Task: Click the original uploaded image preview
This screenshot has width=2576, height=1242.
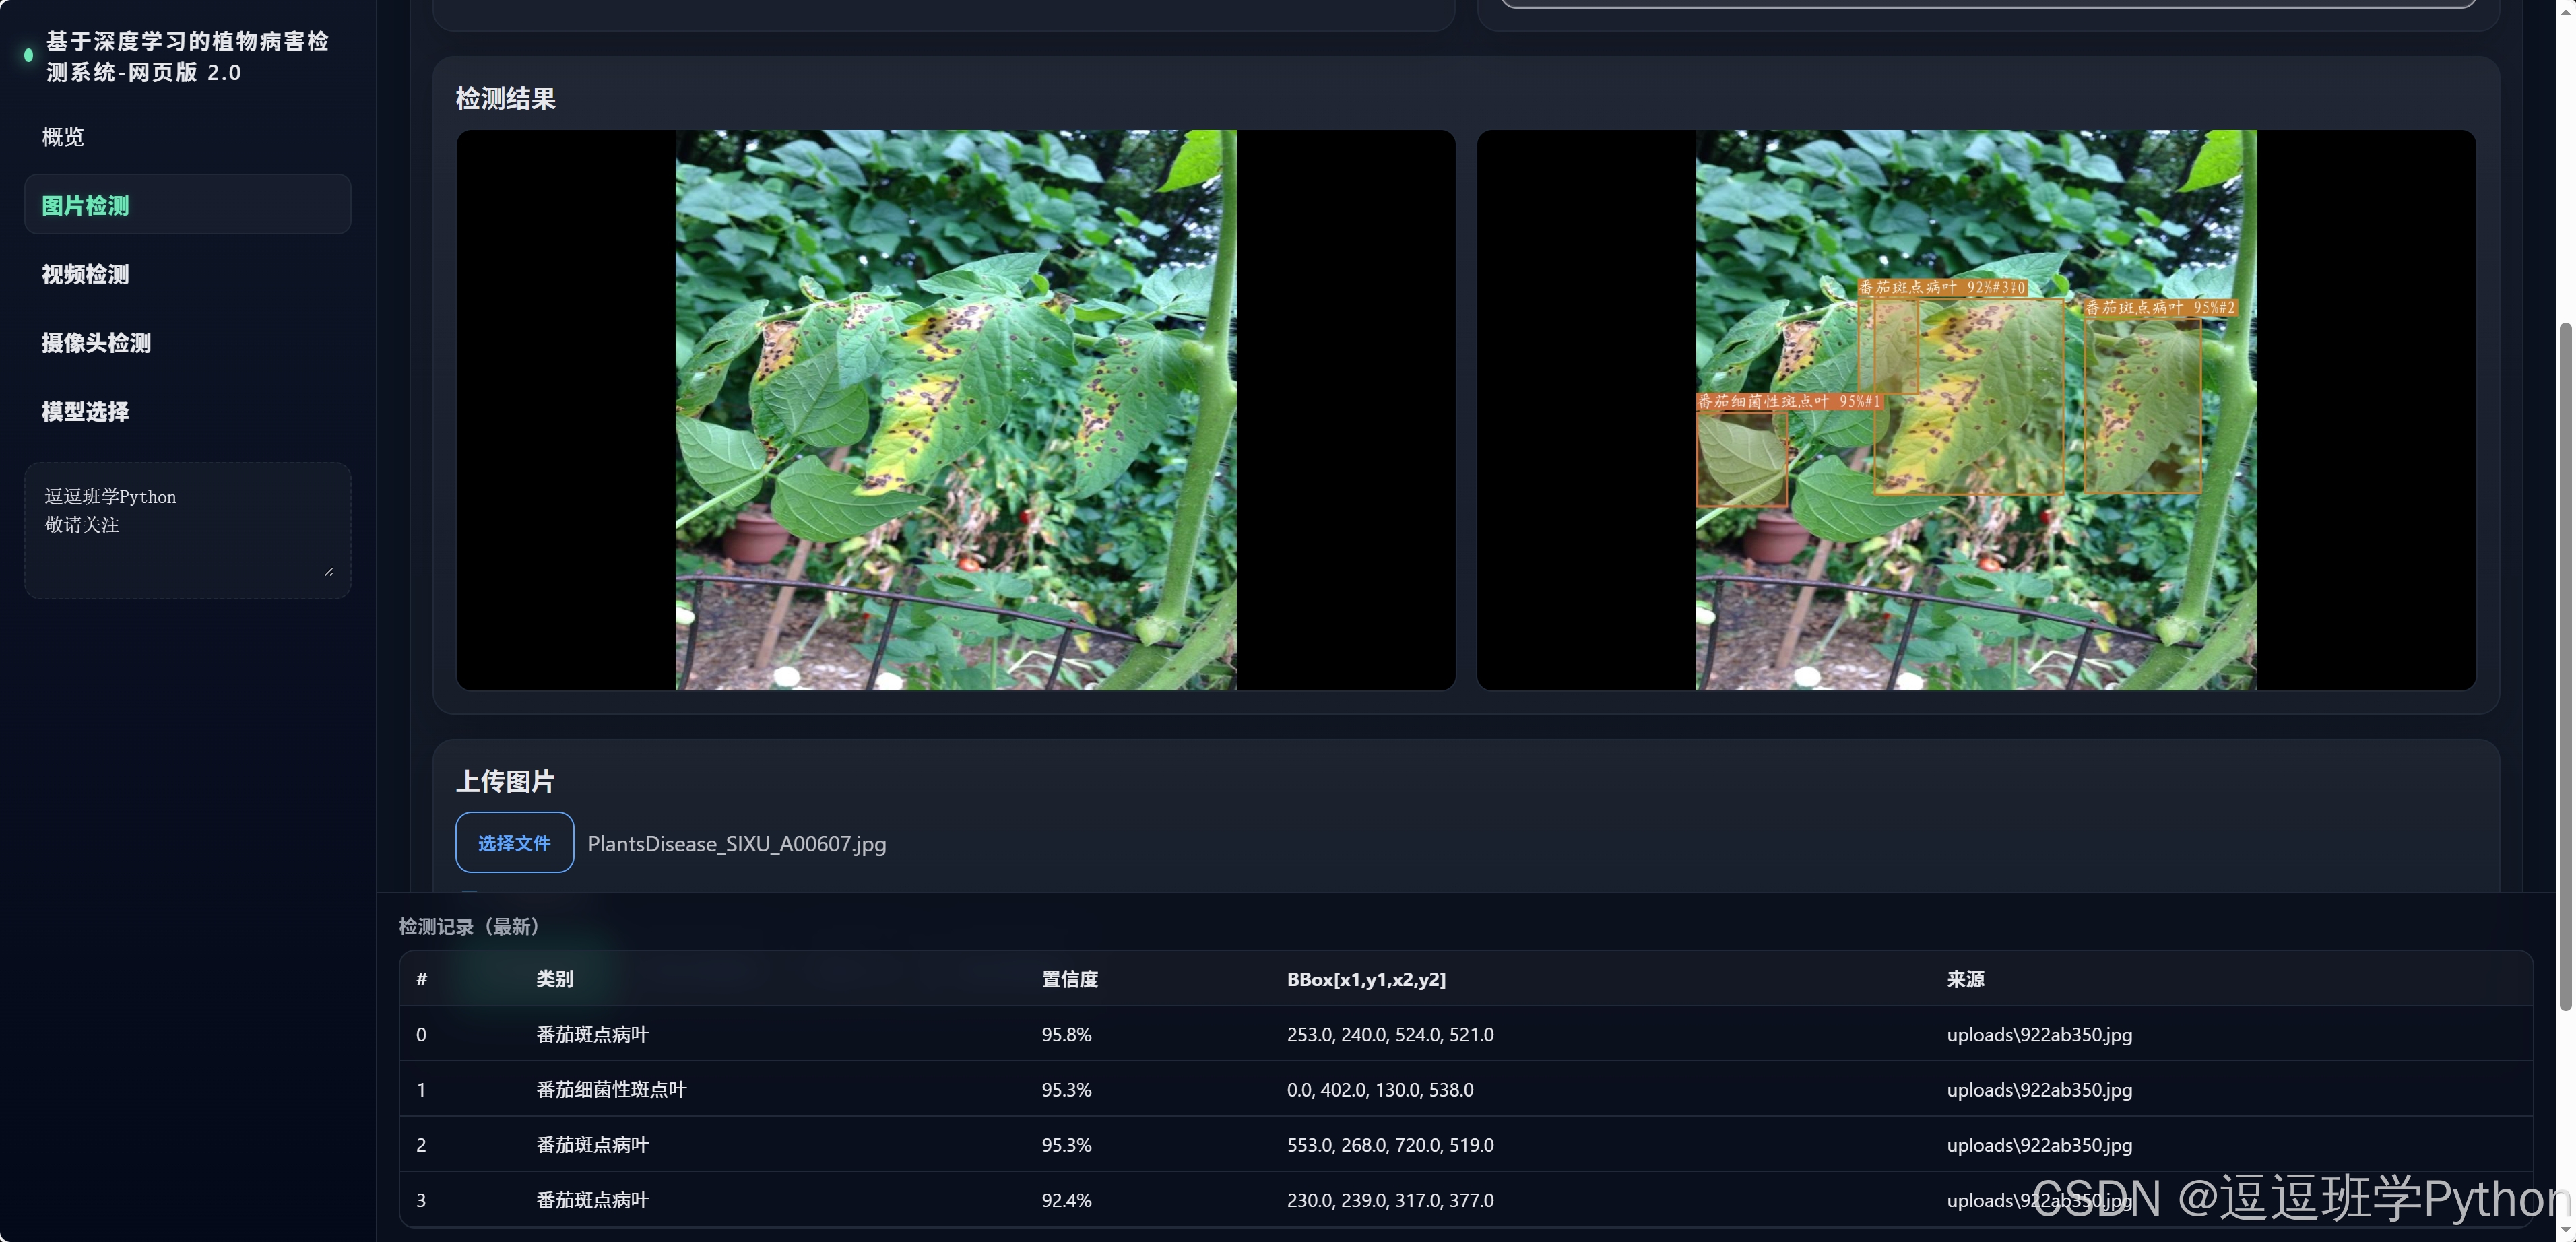Action: tap(955, 410)
